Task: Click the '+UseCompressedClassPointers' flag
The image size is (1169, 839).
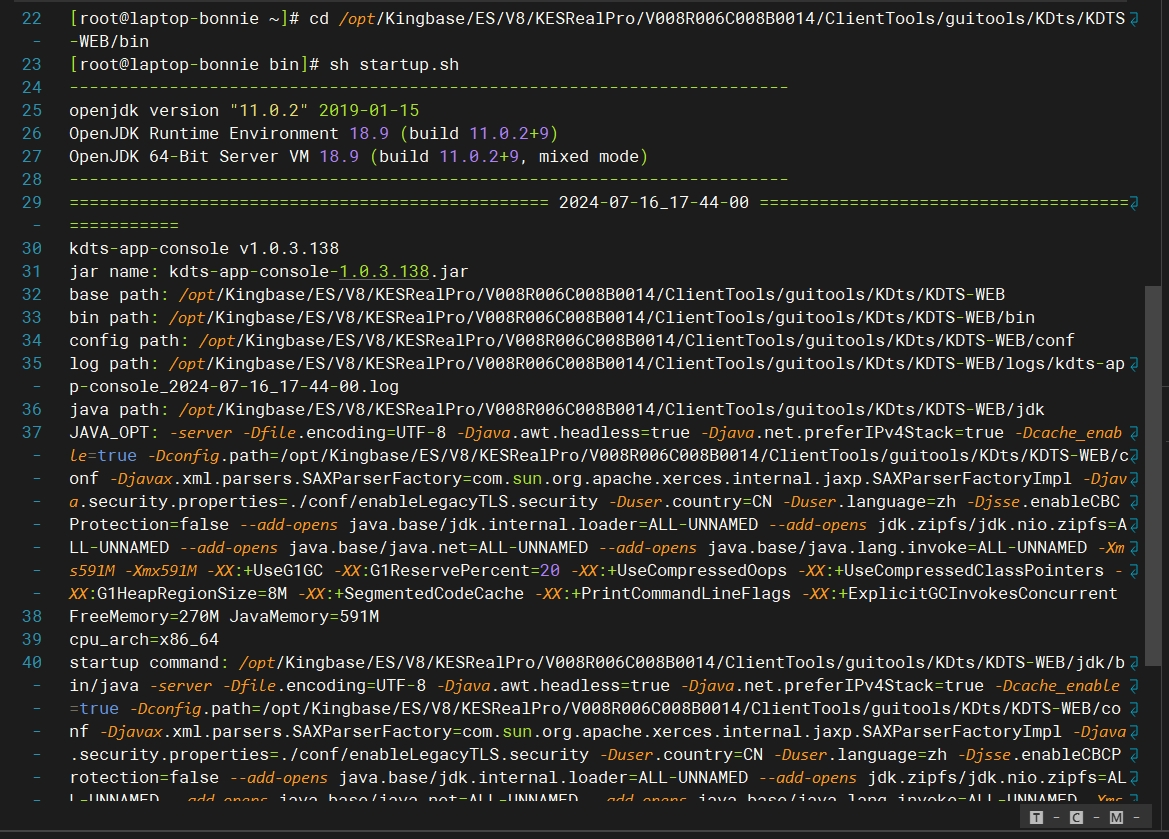Action: point(968,571)
